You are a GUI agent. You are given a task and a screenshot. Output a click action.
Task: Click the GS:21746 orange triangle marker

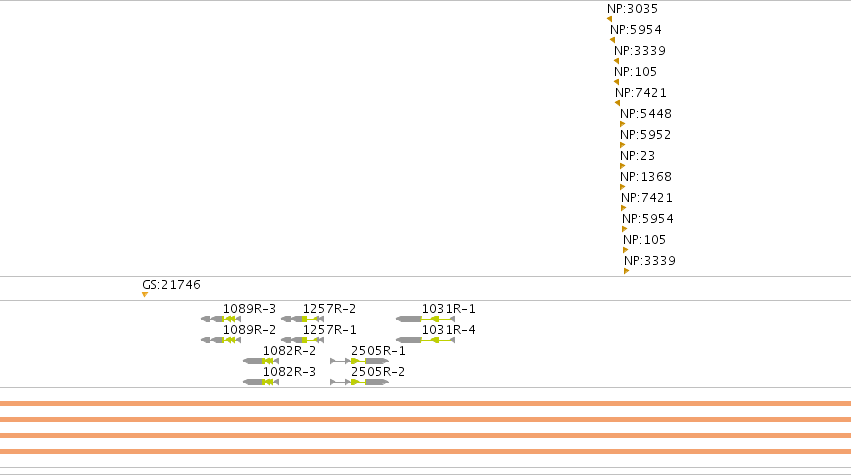pyautogui.click(x=145, y=295)
